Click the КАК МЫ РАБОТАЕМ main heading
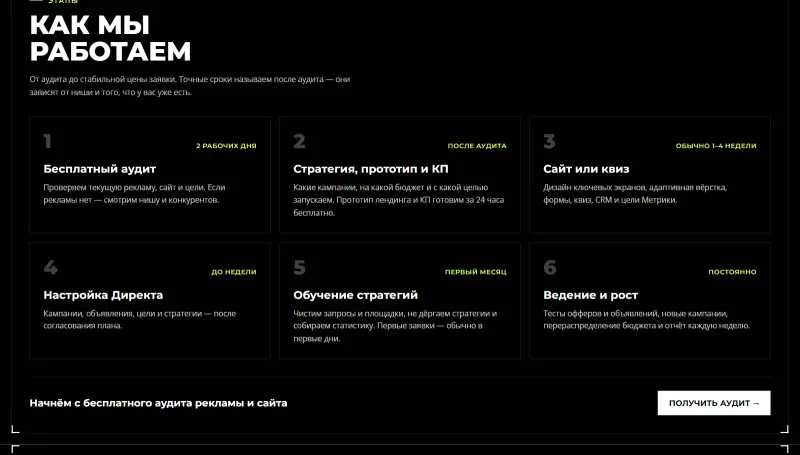This screenshot has width=800, height=455. [x=110, y=38]
